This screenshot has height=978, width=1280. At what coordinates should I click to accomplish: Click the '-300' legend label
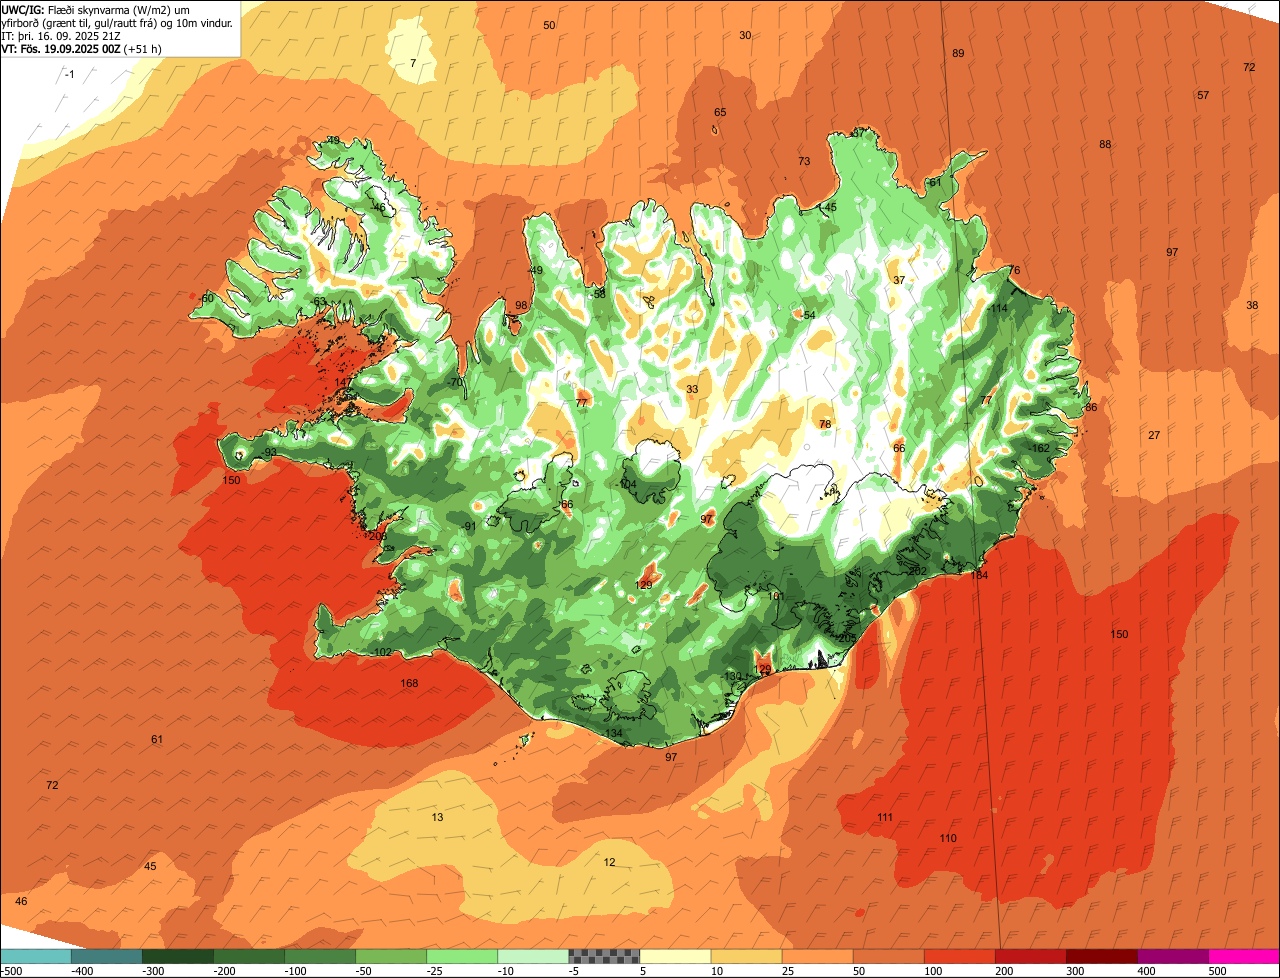pyautogui.click(x=154, y=971)
